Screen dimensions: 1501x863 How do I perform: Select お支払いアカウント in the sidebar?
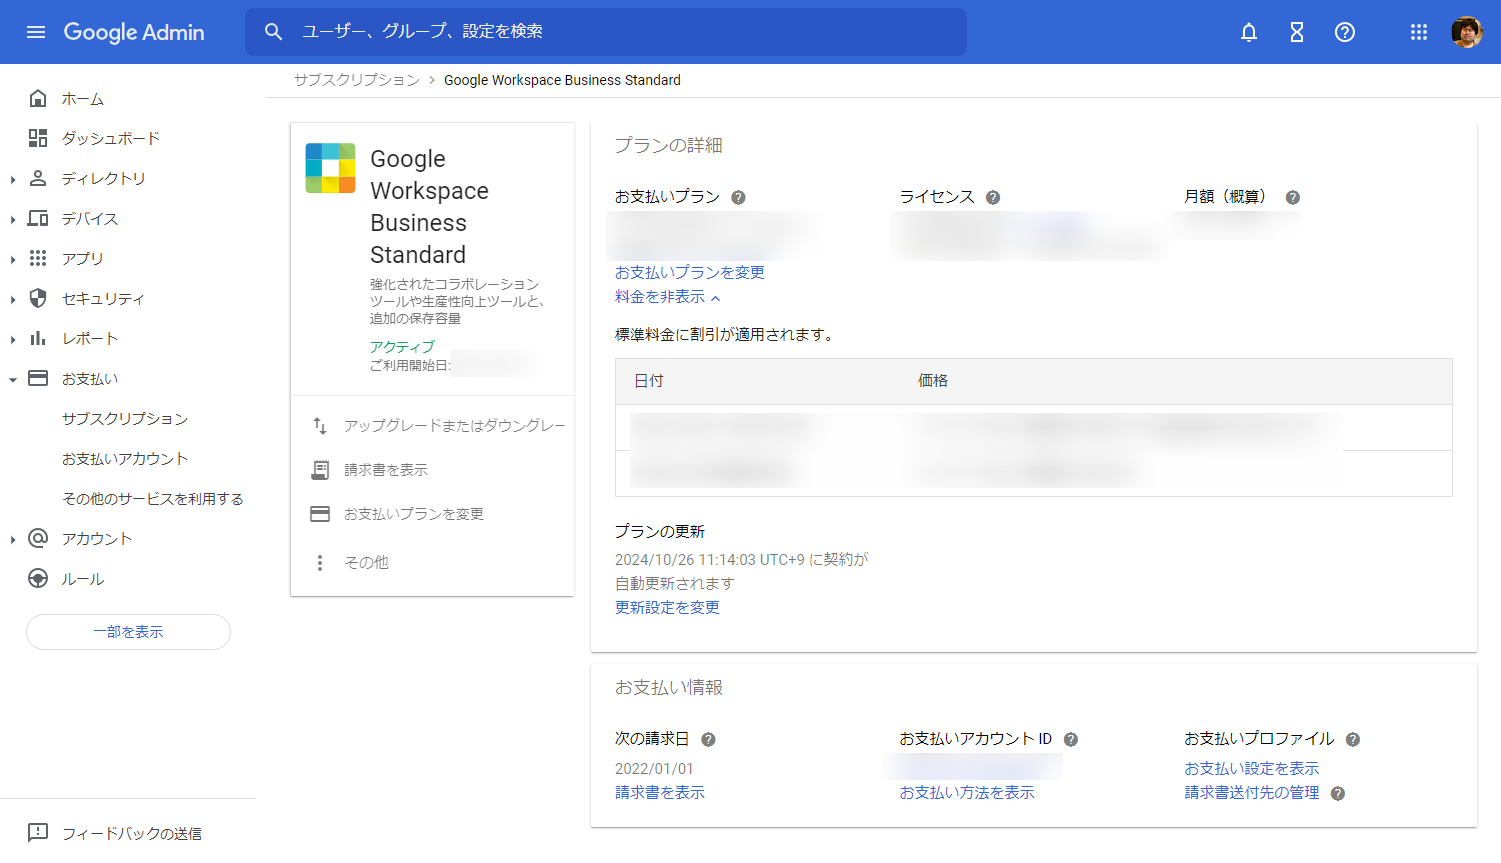(125, 459)
